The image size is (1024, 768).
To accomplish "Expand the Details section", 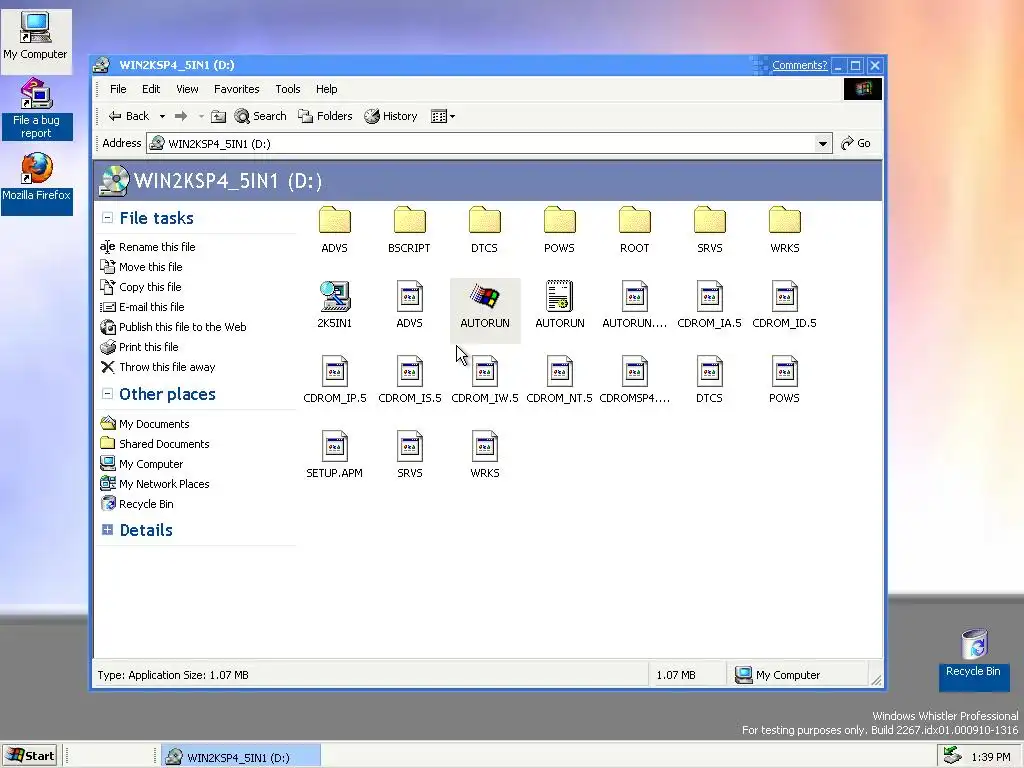I will click(x=107, y=530).
